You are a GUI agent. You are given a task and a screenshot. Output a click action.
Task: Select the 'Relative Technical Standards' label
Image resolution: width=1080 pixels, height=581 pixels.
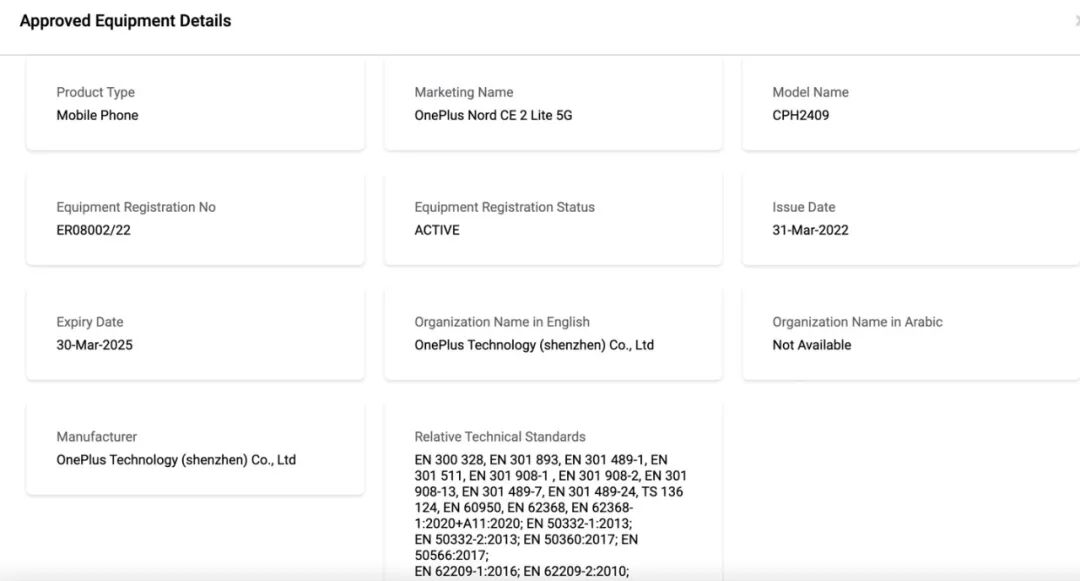pos(500,436)
